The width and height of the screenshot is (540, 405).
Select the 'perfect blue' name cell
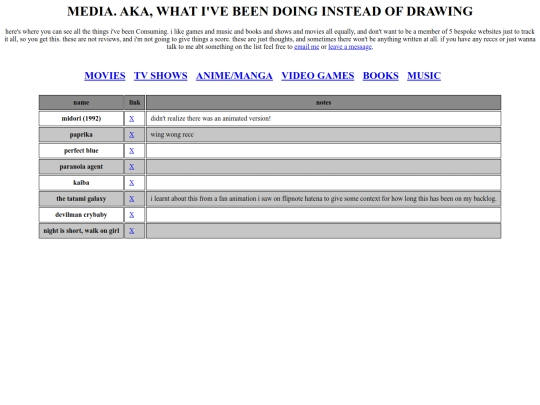click(x=81, y=150)
